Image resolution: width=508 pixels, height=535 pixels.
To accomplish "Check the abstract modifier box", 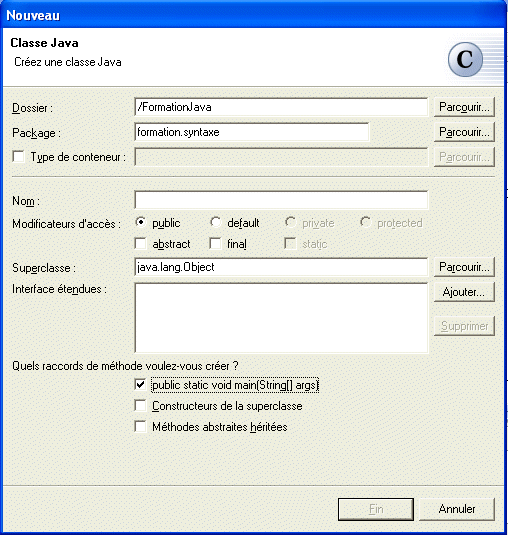I will tap(141, 244).
